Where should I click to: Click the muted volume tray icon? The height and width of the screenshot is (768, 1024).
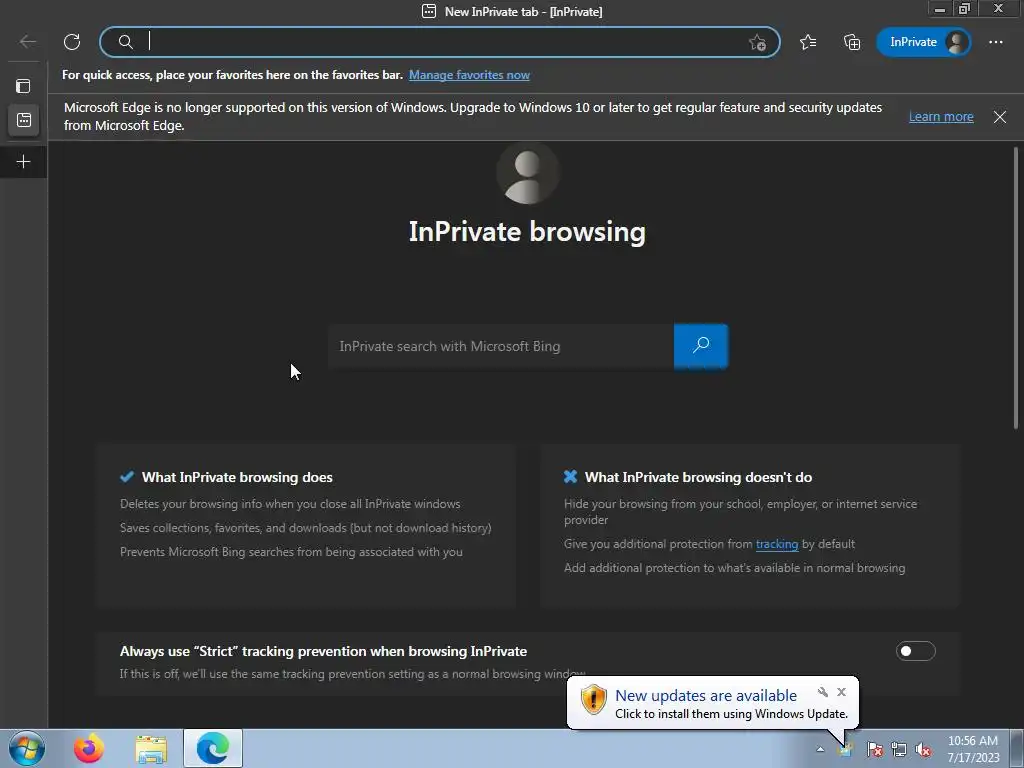[923, 749]
